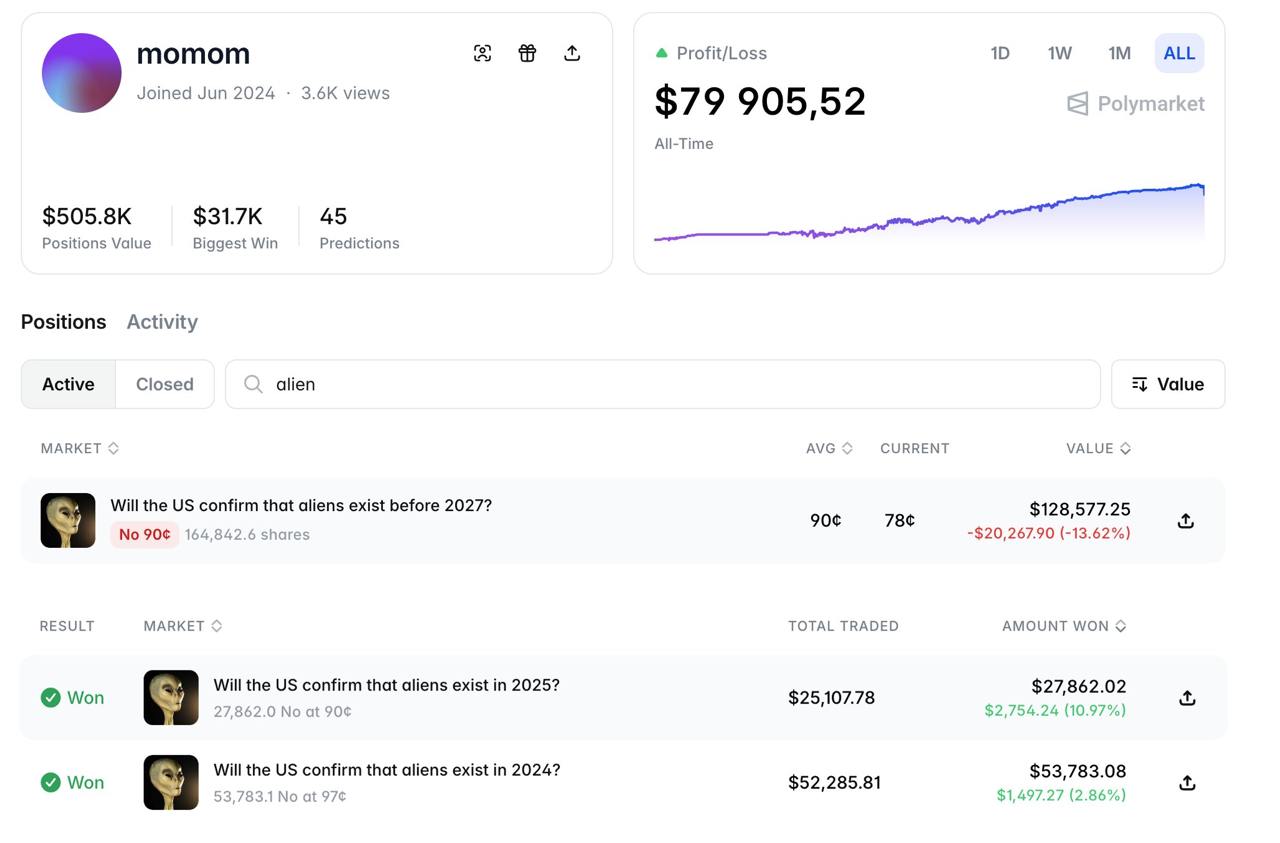Click the profile scan icon
Screen dimensions: 1280x843
pyautogui.click(x=483, y=53)
